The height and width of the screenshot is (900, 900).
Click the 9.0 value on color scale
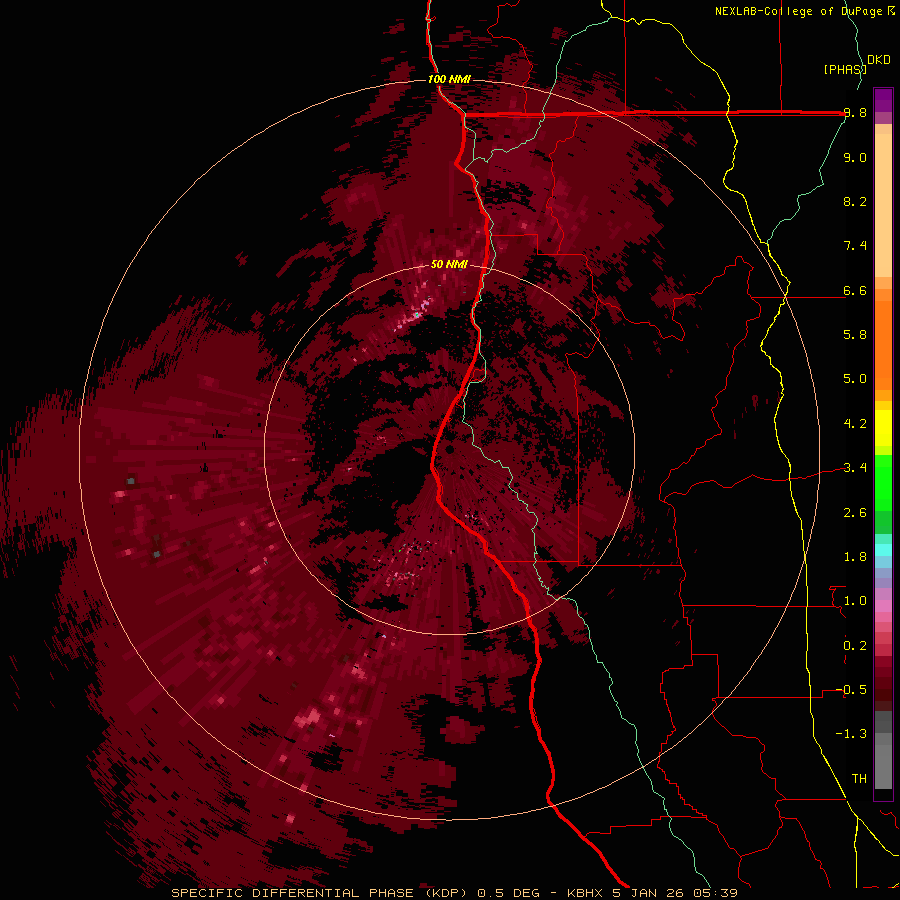(x=855, y=157)
